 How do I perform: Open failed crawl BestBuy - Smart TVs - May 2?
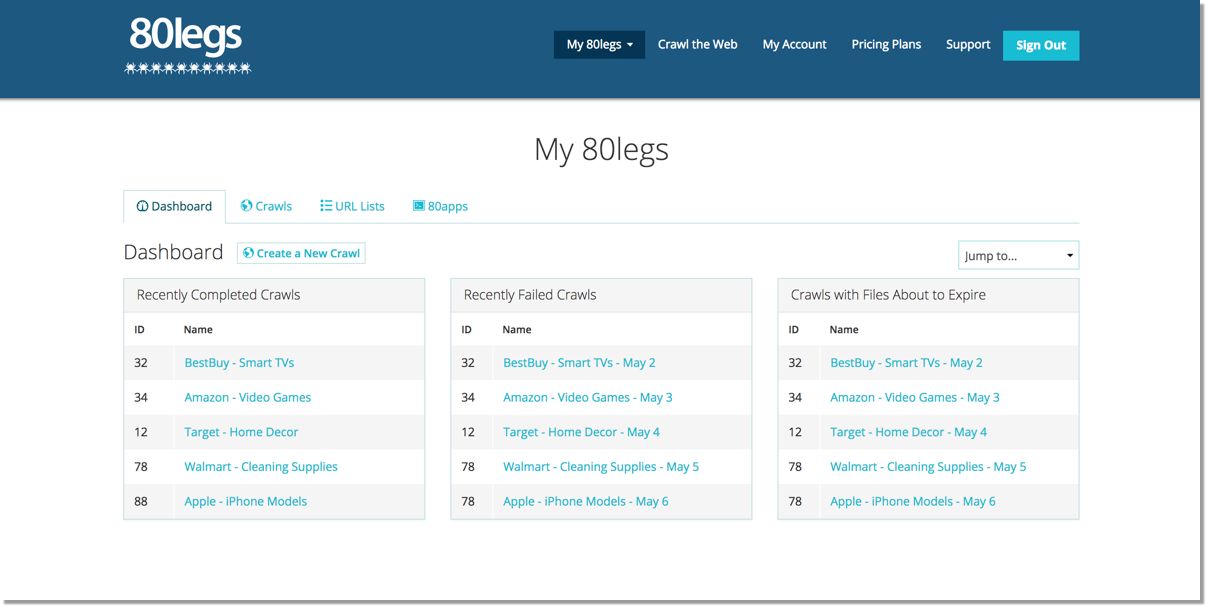tap(579, 363)
